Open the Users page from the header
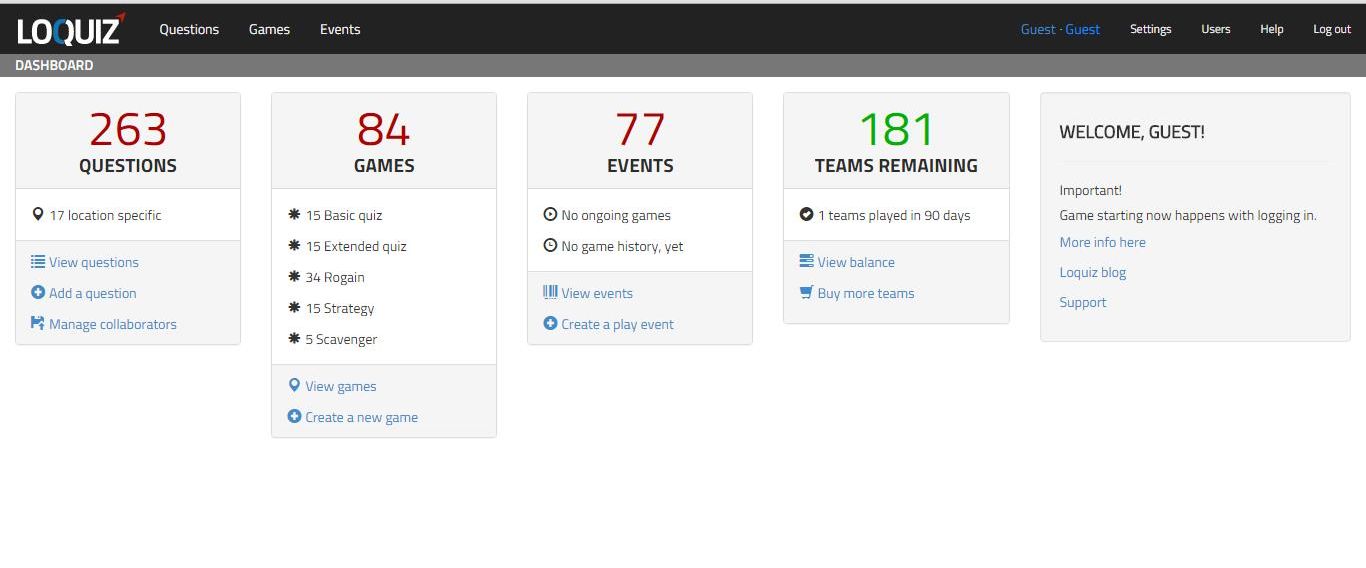1366x568 pixels. [1215, 29]
